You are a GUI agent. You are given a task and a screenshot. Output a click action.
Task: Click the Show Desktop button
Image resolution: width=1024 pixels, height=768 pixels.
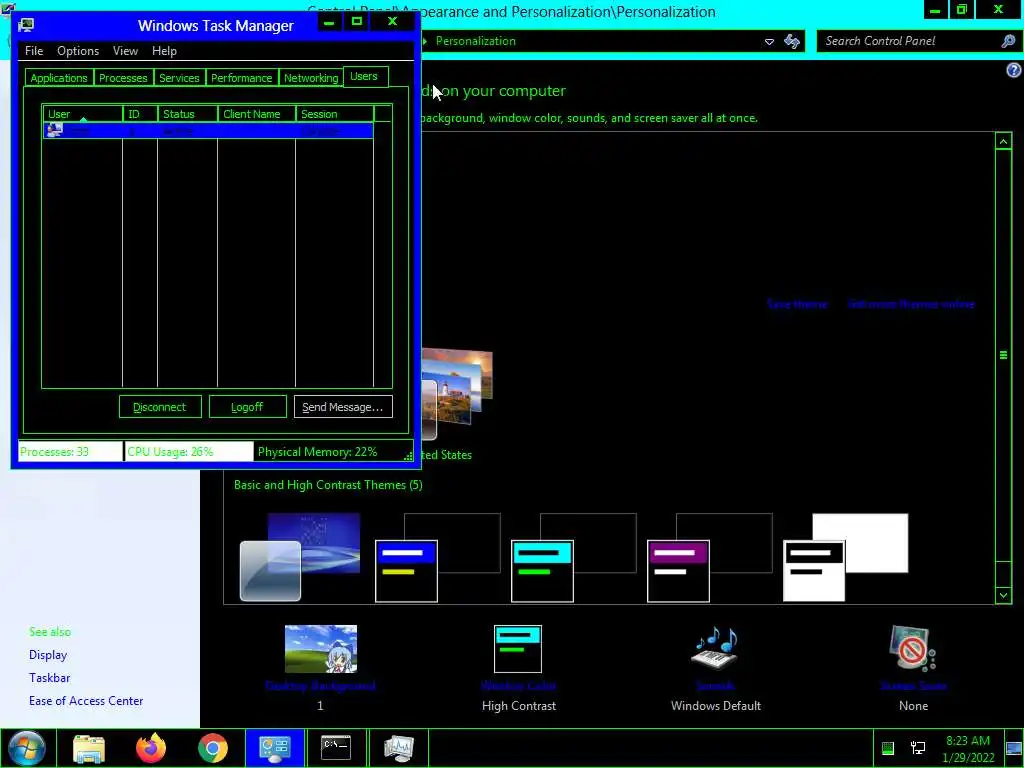[1014, 748]
